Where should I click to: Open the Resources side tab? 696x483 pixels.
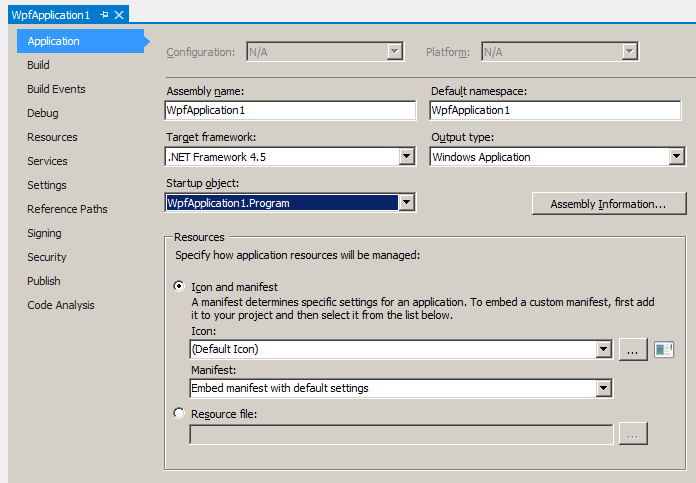(52, 137)
